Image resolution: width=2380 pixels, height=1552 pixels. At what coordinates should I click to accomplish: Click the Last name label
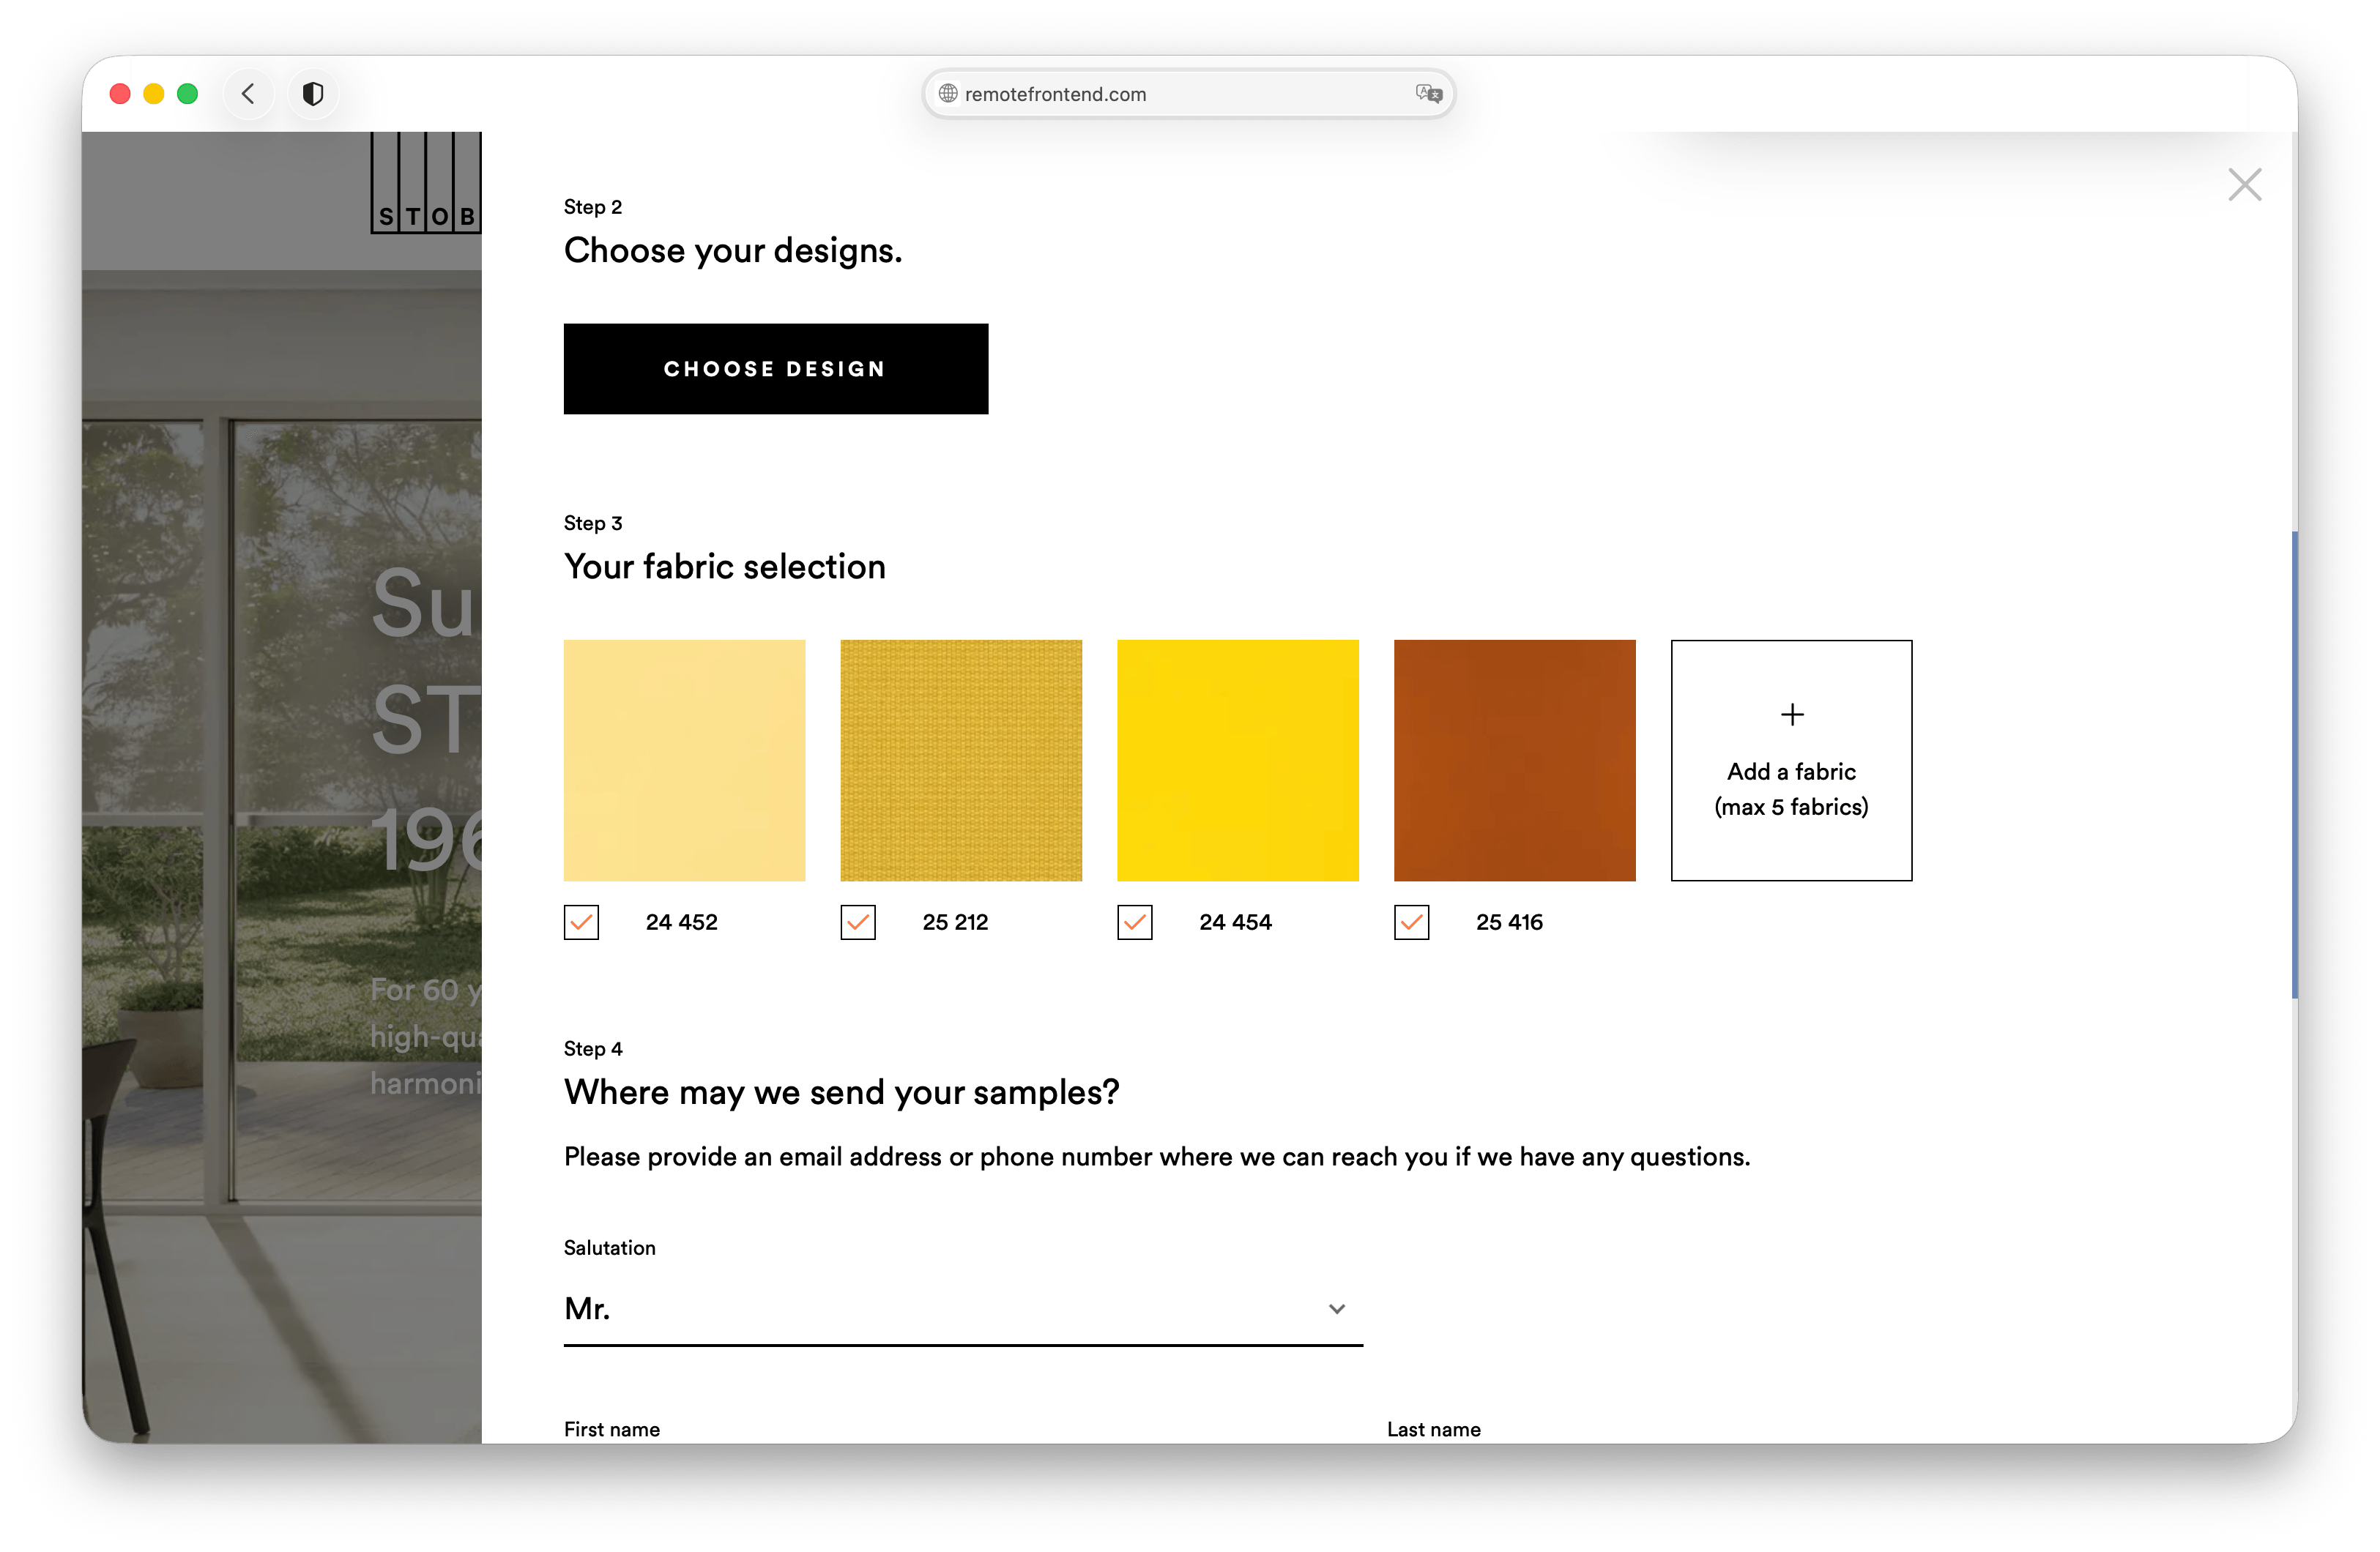pos(1434,1430)
